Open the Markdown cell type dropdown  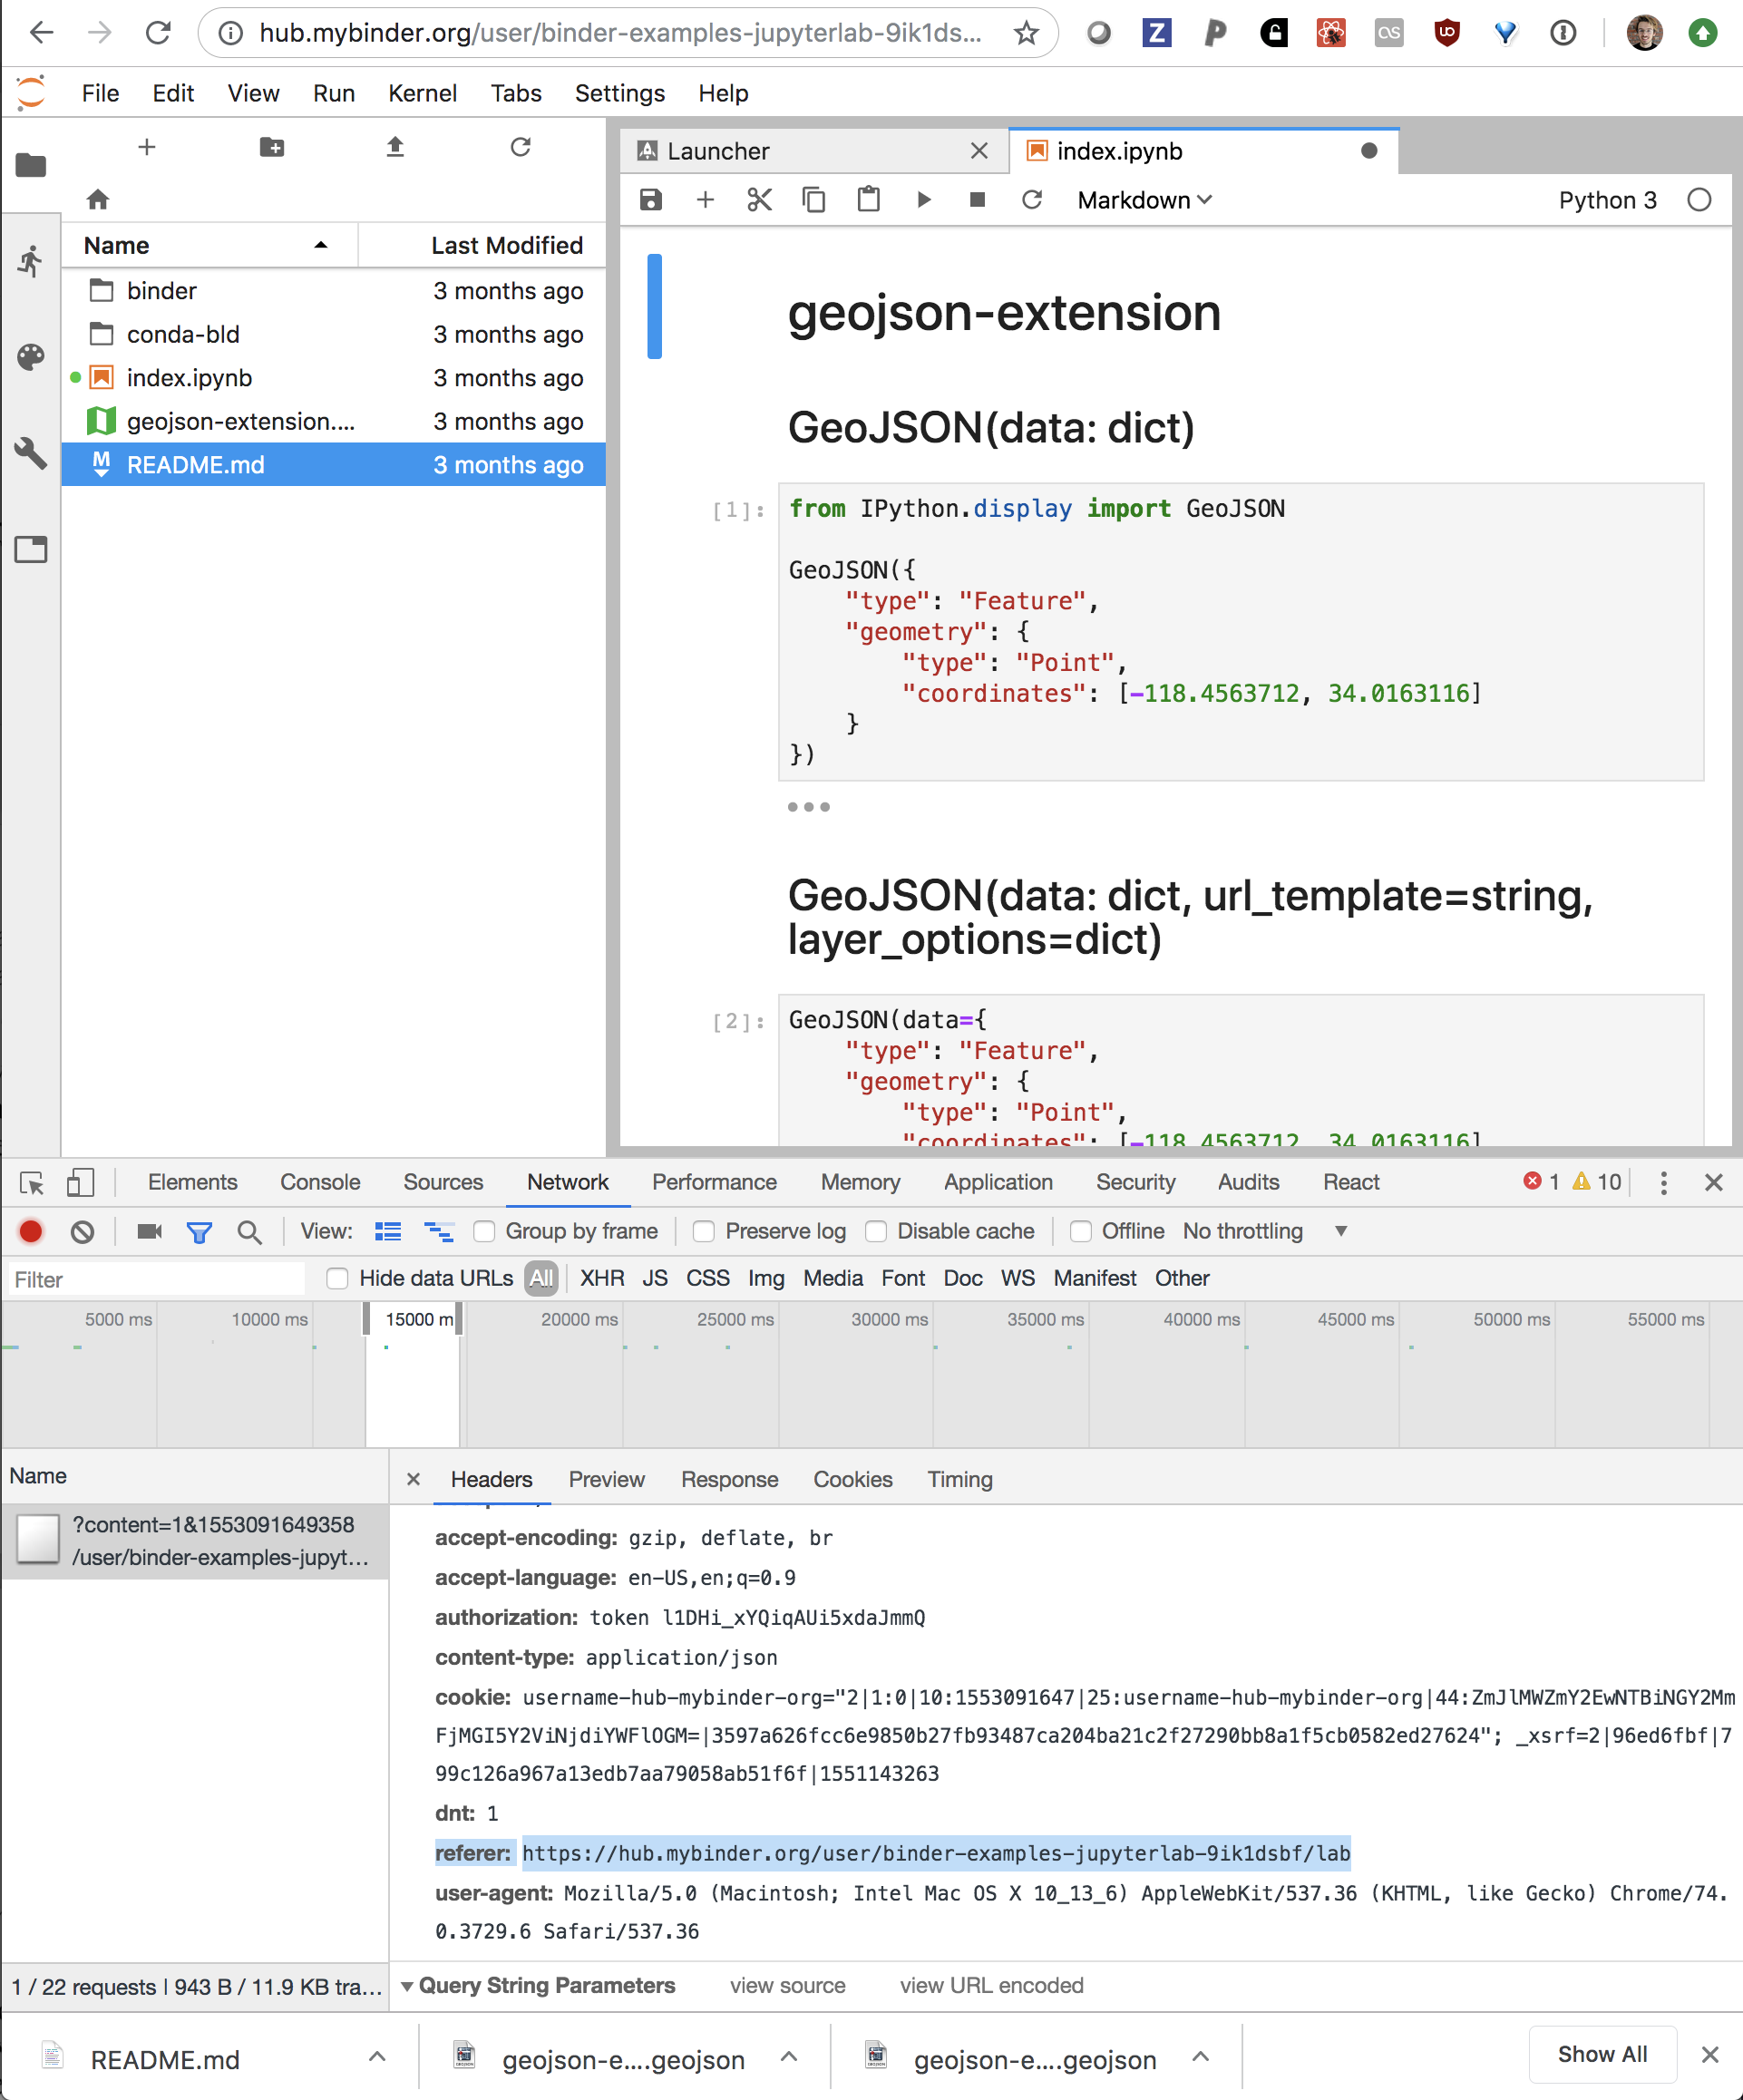[1144, 200]
